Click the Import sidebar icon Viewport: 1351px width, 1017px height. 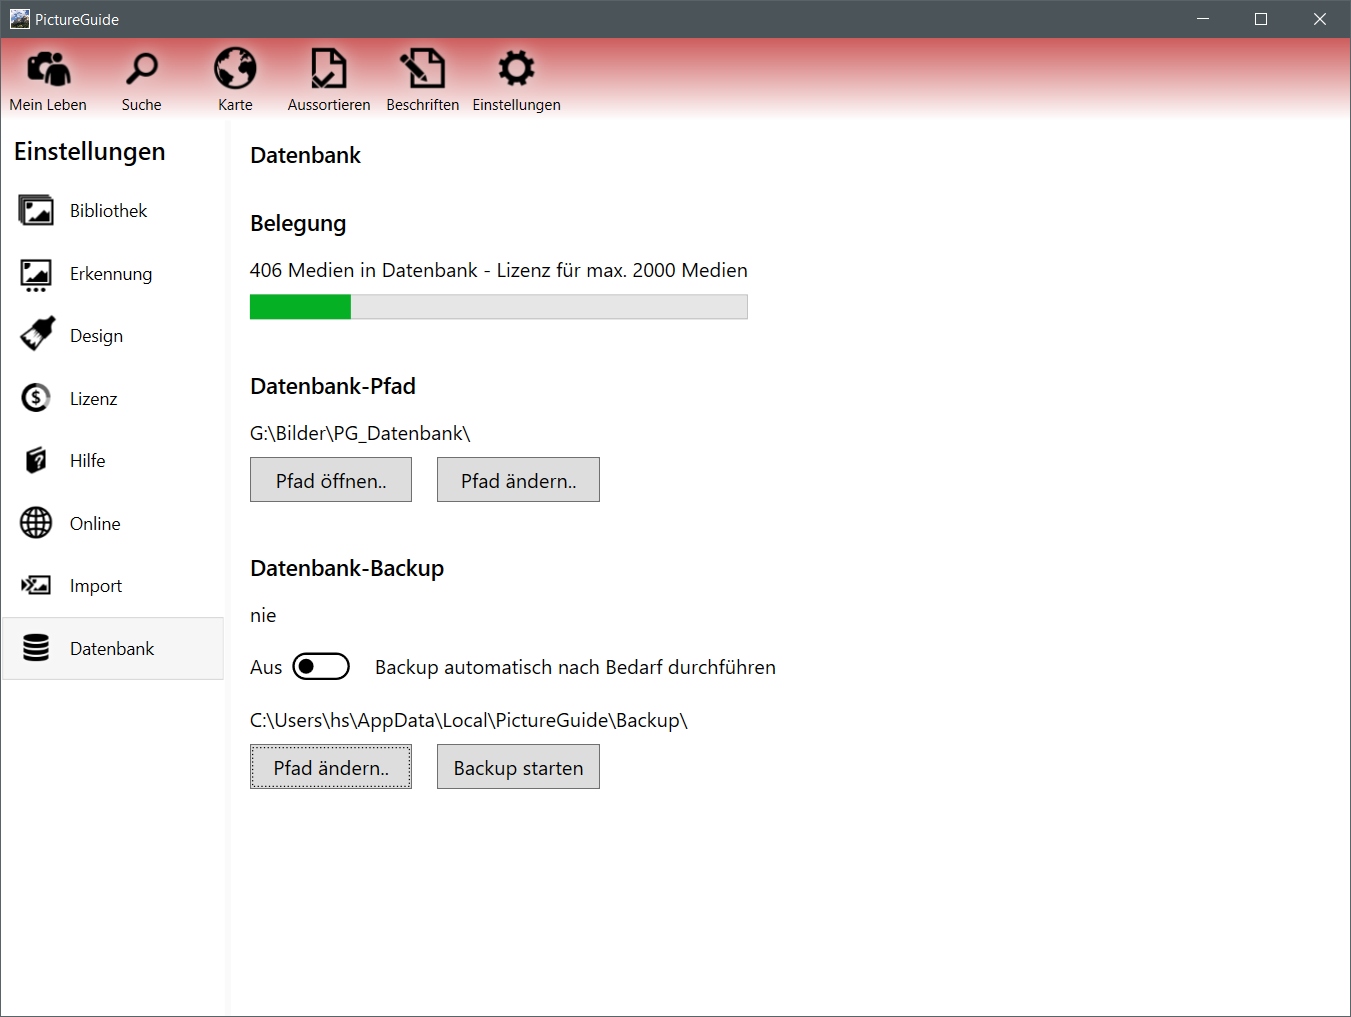[36, 586]
